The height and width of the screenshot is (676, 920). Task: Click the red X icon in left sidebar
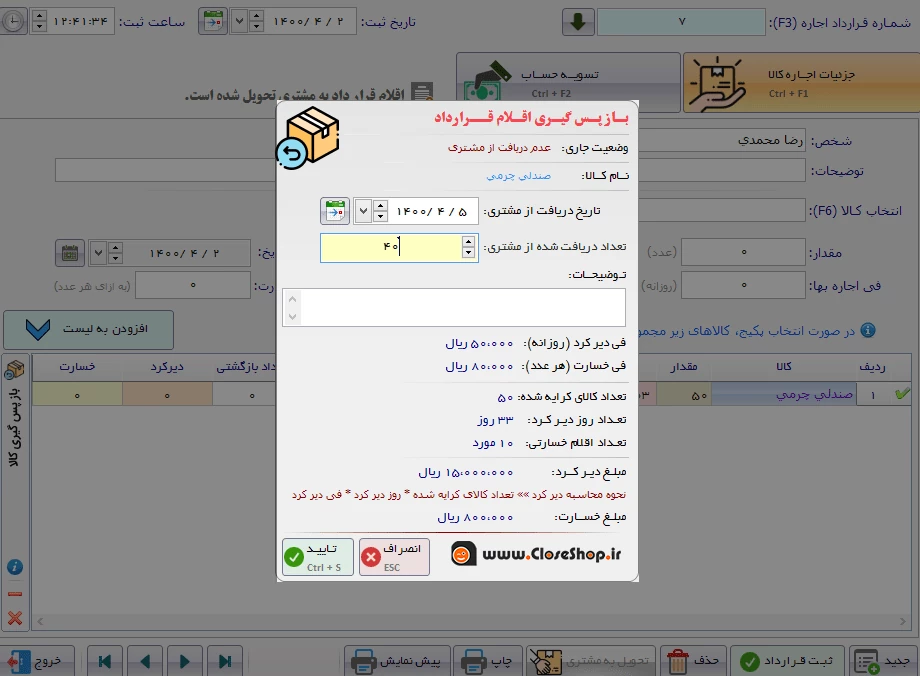coord(15,618)
